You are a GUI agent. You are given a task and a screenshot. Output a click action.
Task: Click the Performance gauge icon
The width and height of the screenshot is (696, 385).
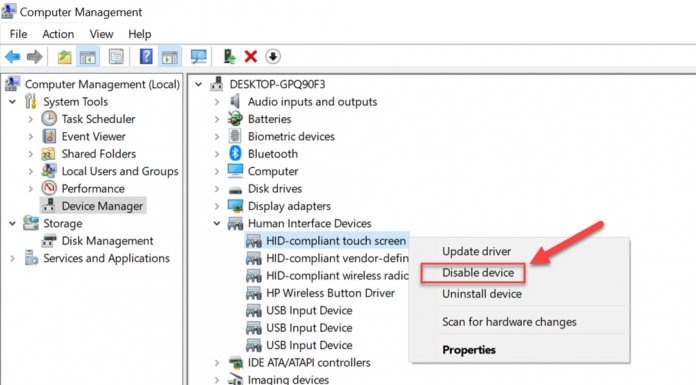49,188
